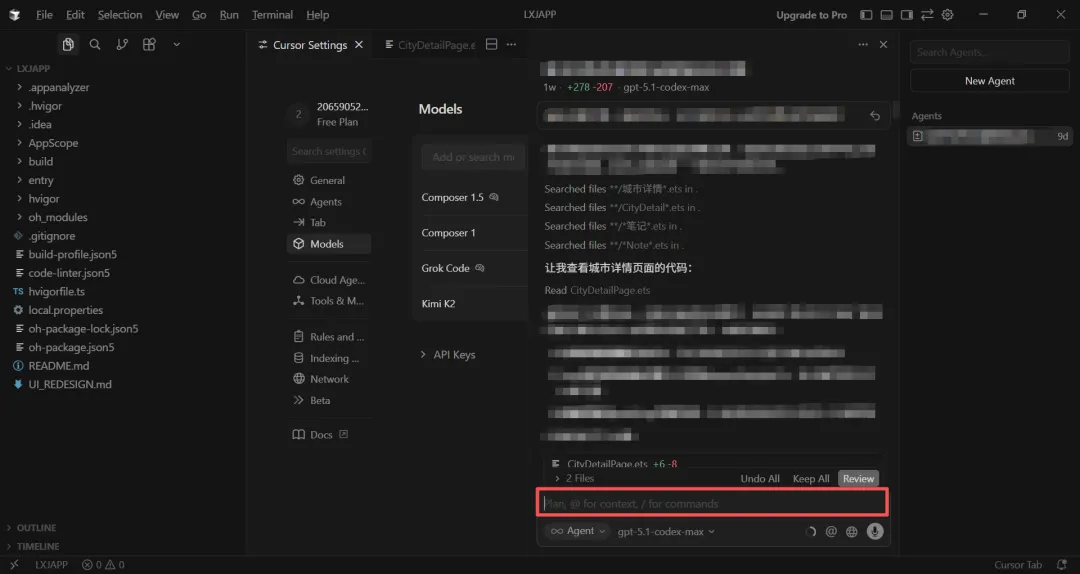Open the Help menu

[x=318, y=14]
